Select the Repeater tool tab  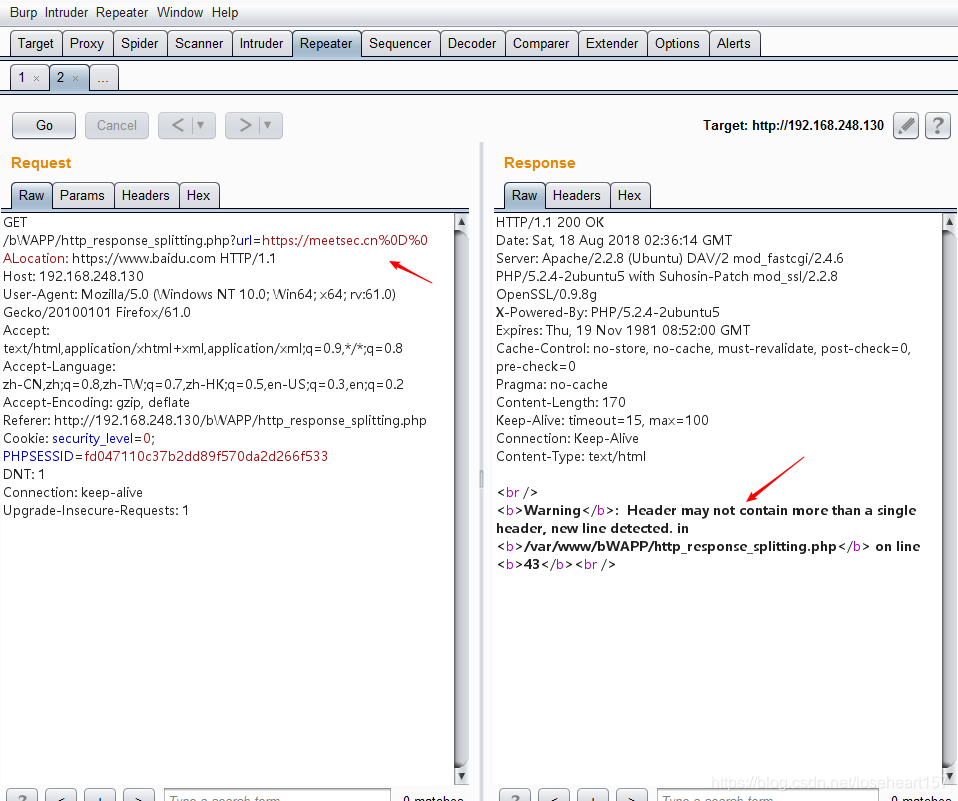pyautogui.click(x=326, y=43)
